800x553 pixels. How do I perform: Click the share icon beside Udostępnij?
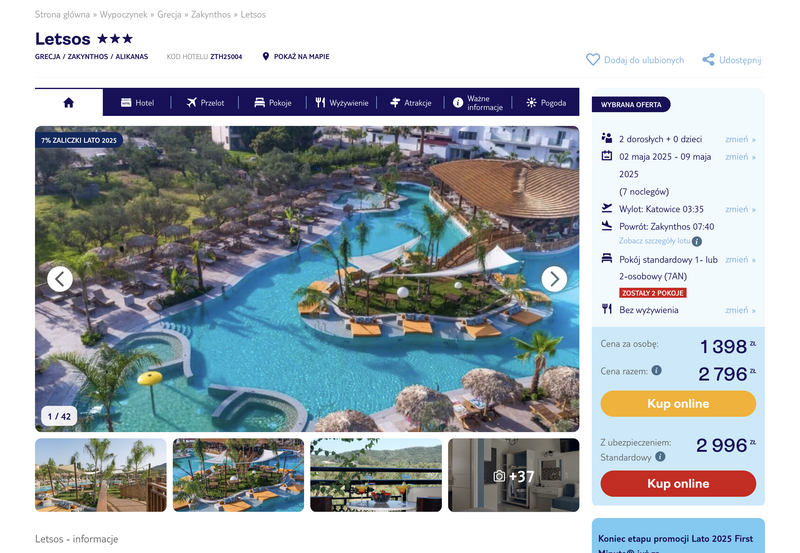(708, 60)
